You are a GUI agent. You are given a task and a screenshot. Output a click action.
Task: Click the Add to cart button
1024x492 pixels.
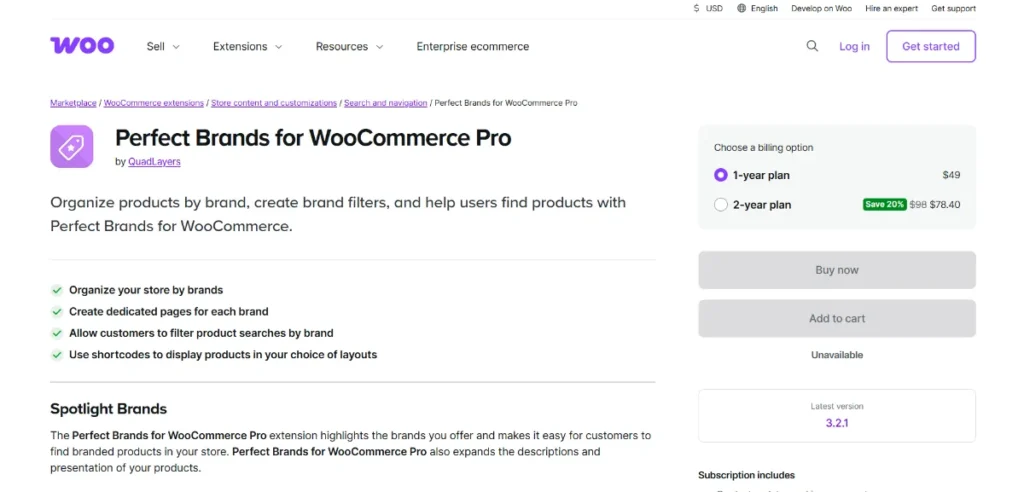pyautogui.click(x=837, y=318)
